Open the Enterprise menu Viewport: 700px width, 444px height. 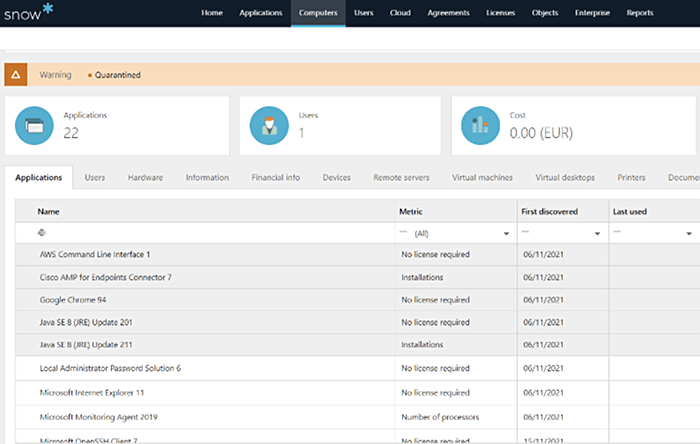click(x=592, y=13)
